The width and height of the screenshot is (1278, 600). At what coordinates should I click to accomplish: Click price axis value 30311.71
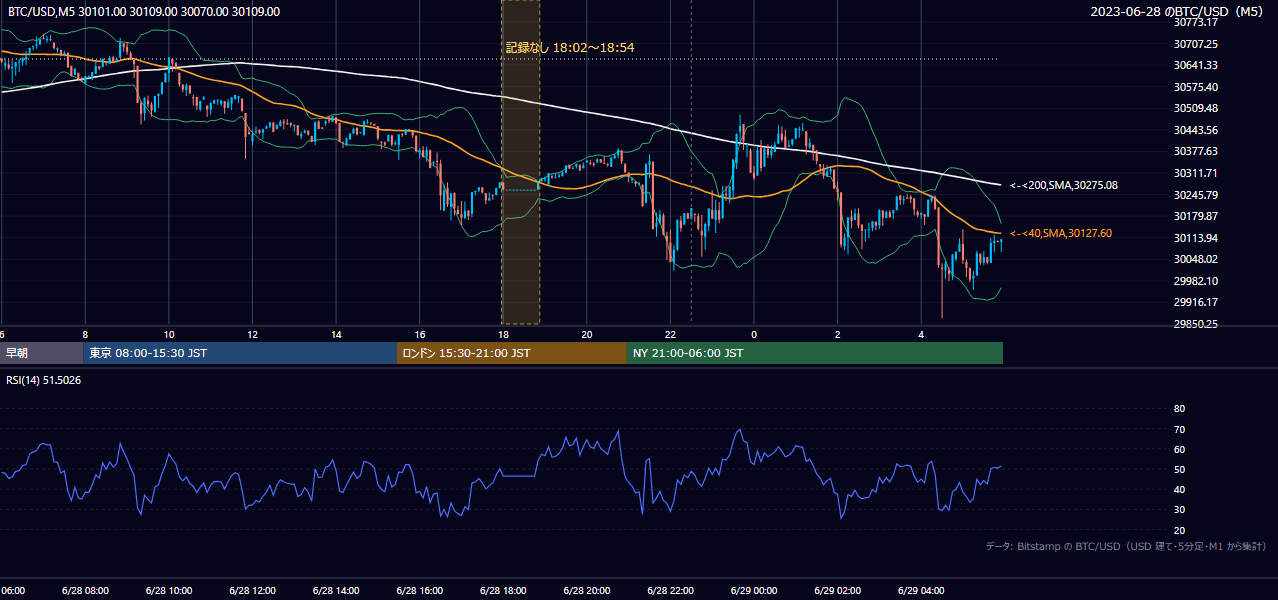pyautogui.click(x=1195, y=173)
